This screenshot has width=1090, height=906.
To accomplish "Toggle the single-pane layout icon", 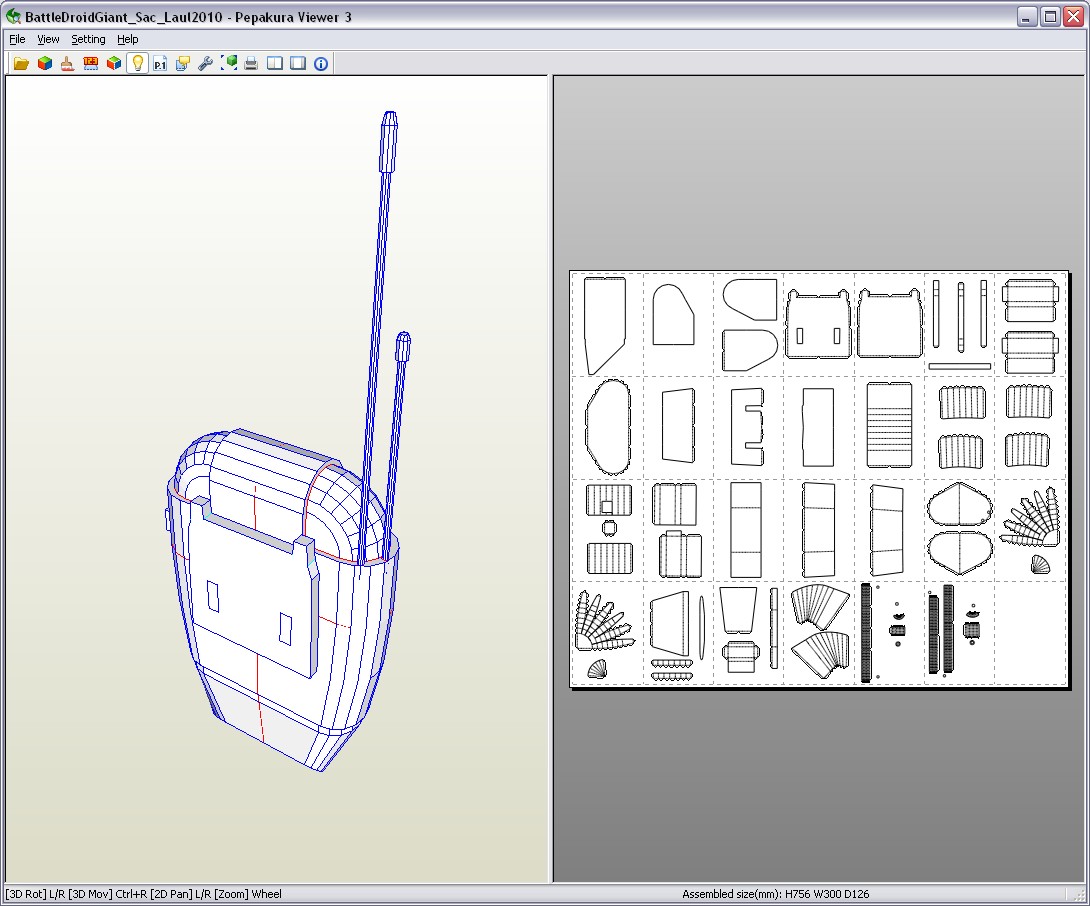I will coord(298,63).
